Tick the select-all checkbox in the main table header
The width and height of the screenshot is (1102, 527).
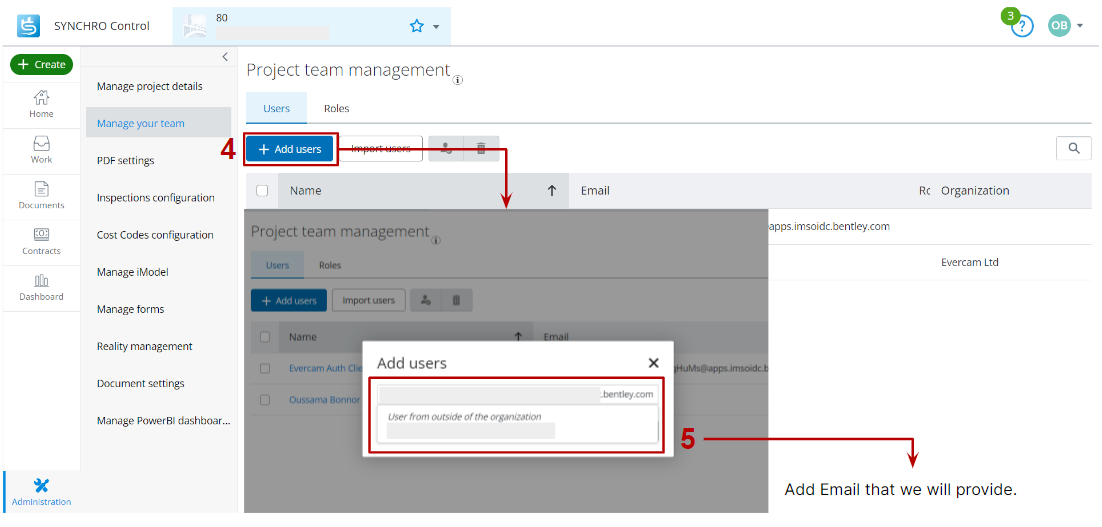(262, 190)
